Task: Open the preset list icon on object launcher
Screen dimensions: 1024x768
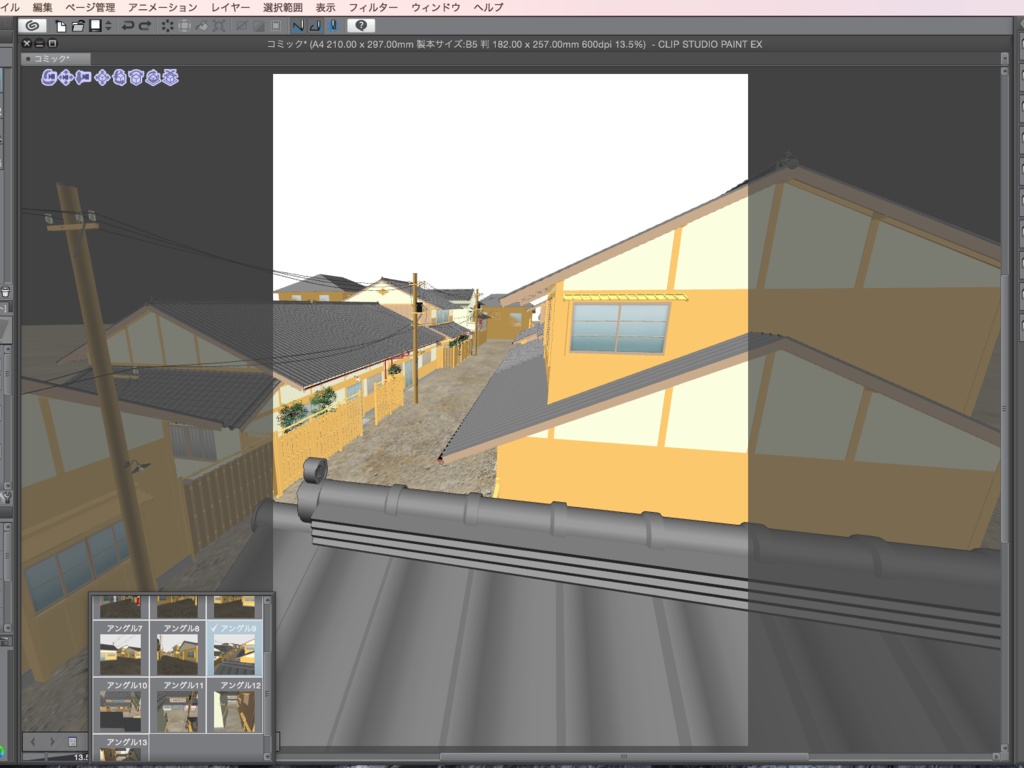Action: [x=72, y=742]
